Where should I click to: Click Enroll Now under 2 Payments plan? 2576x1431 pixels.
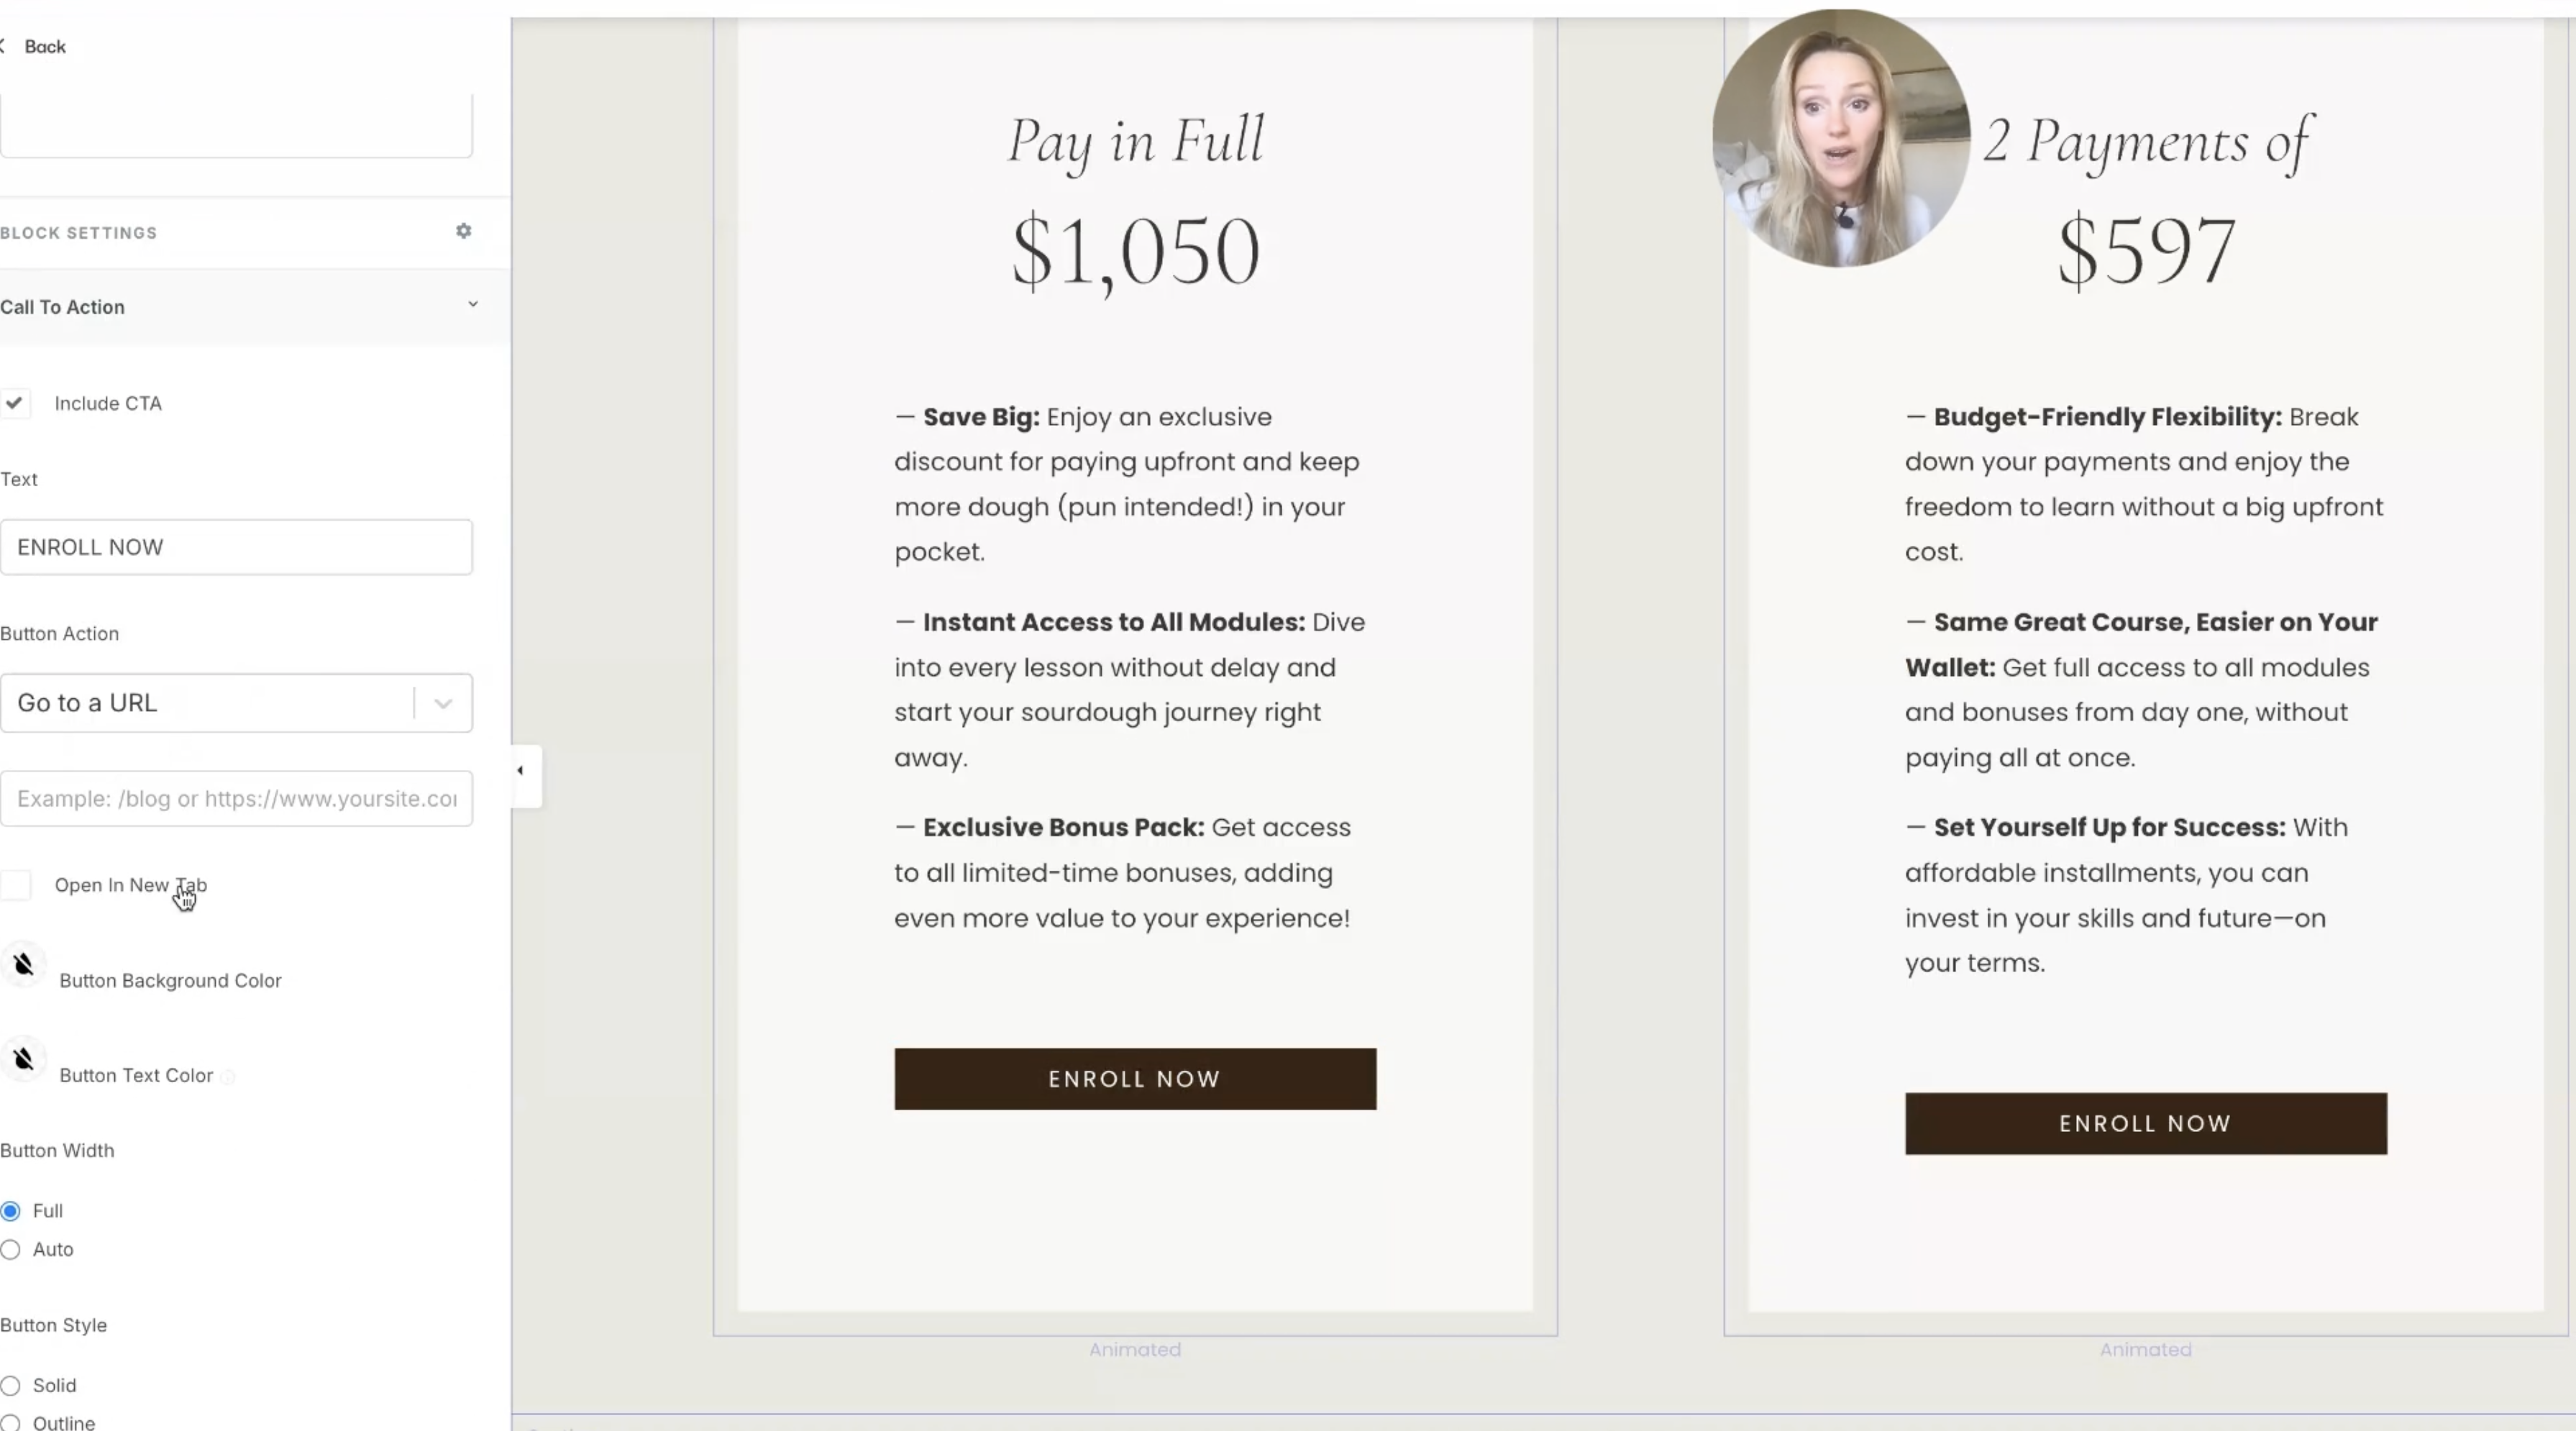(x=2145, y=1124)
